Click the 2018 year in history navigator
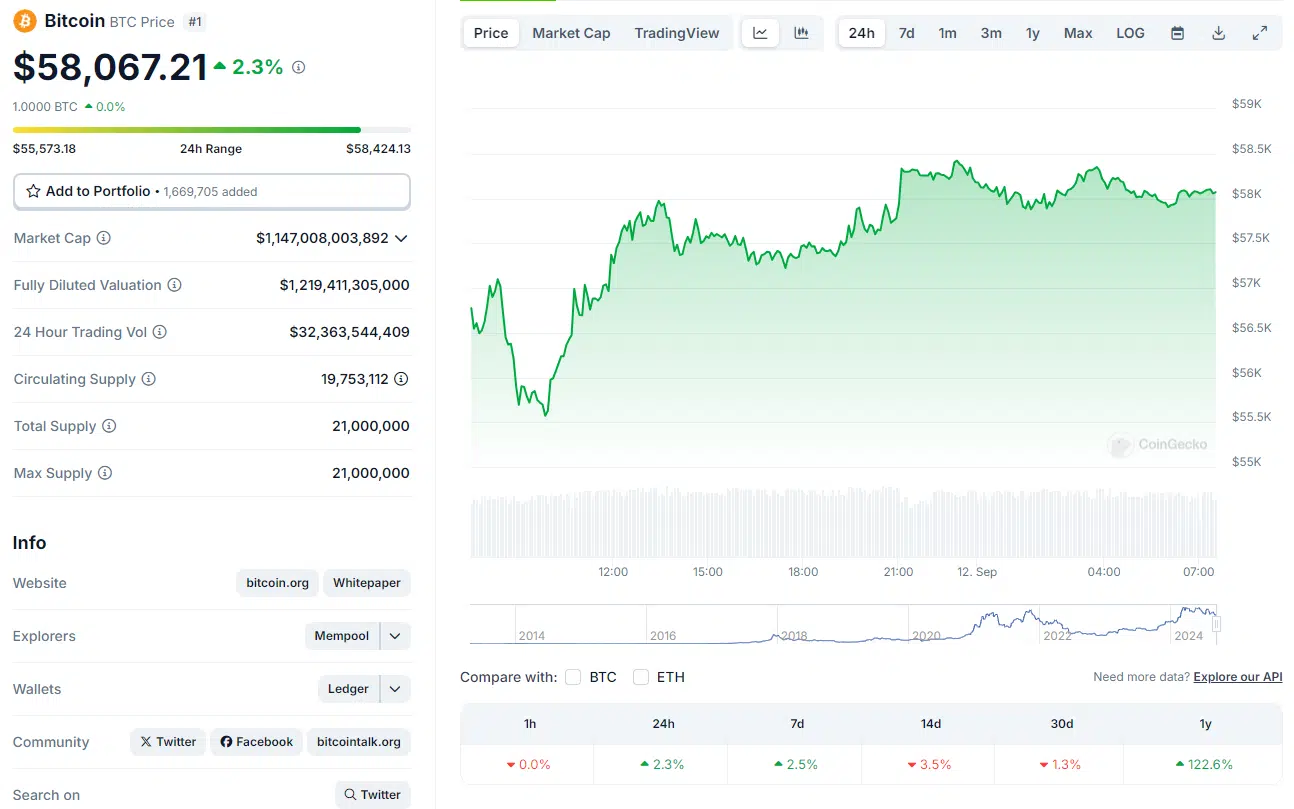 click(794, 636)
